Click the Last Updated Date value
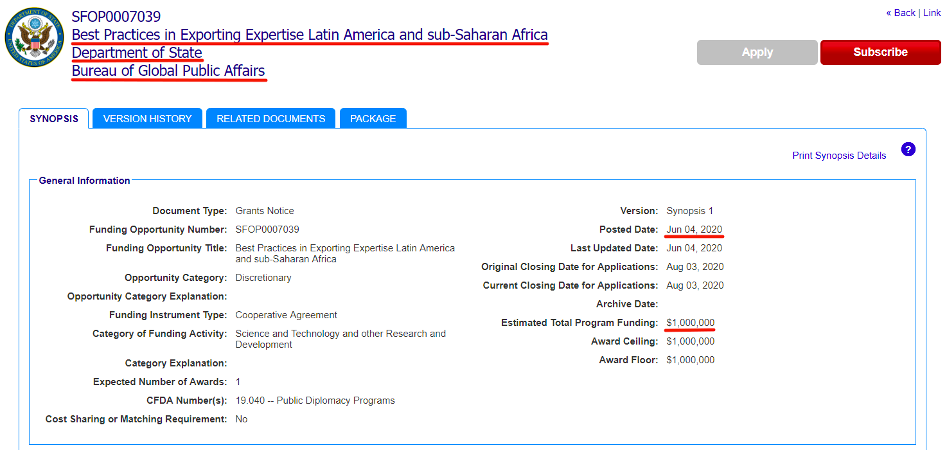The height and width of the screenshot is (450, 947). click(695, 248)
